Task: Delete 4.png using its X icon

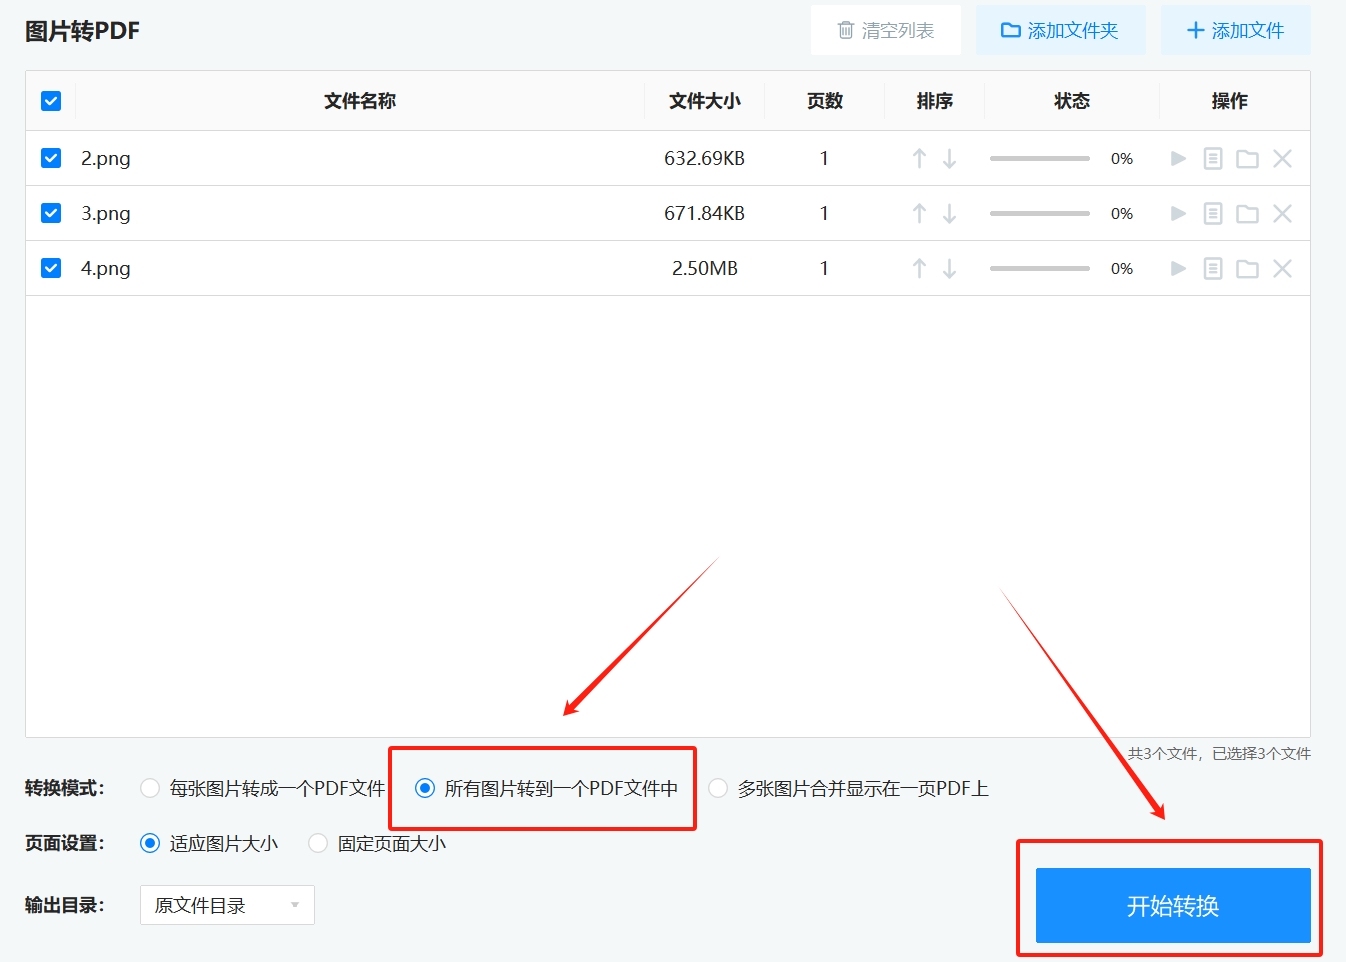Action: [1282, 268]
